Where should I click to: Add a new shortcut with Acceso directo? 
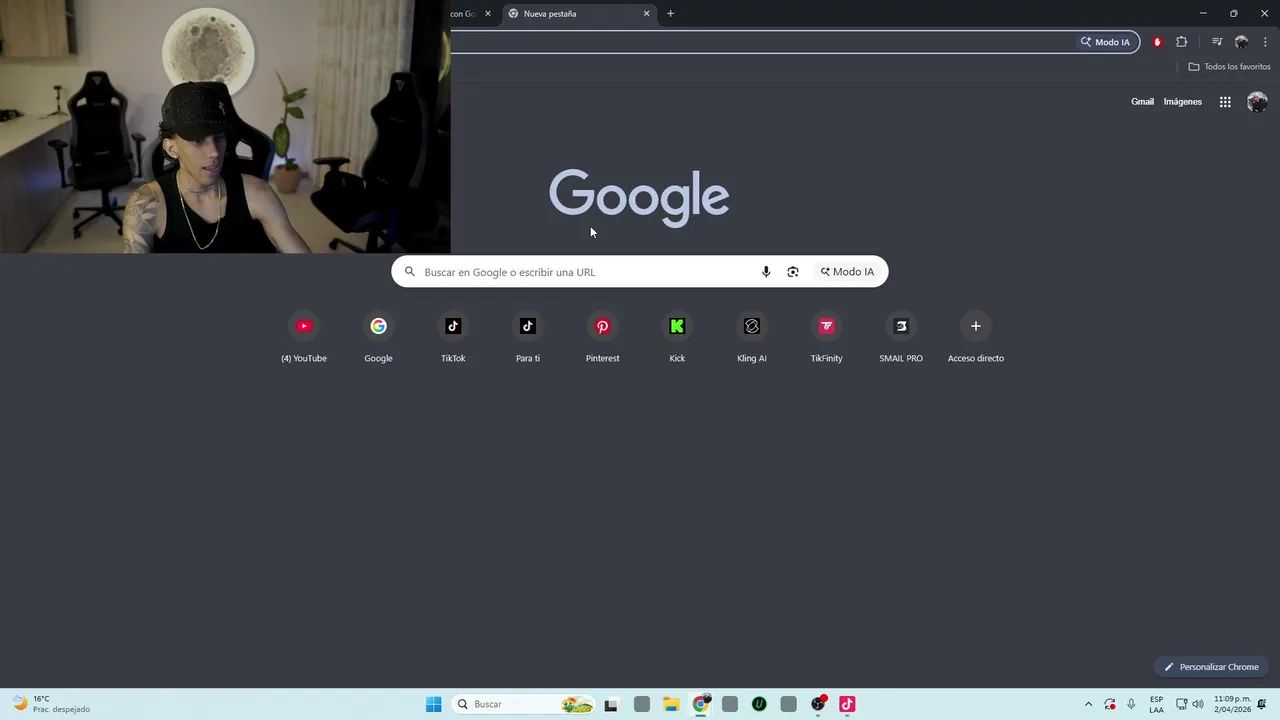click(x=976, y=337)
